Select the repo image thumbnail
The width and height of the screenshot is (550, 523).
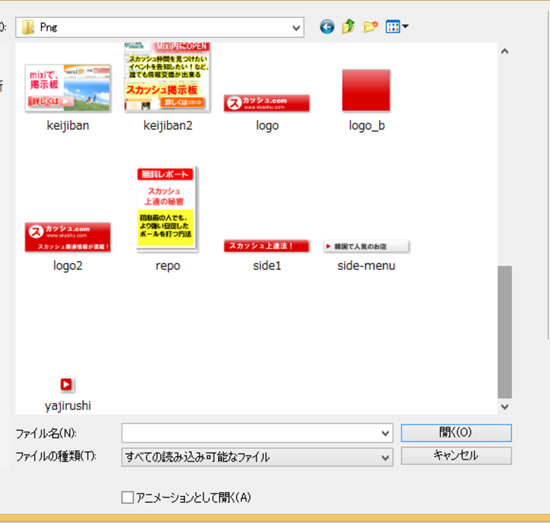167,209
